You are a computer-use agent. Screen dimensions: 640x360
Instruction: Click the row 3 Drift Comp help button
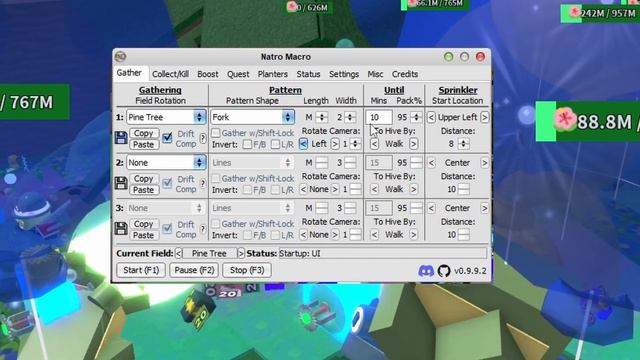(x=203, y=229)
